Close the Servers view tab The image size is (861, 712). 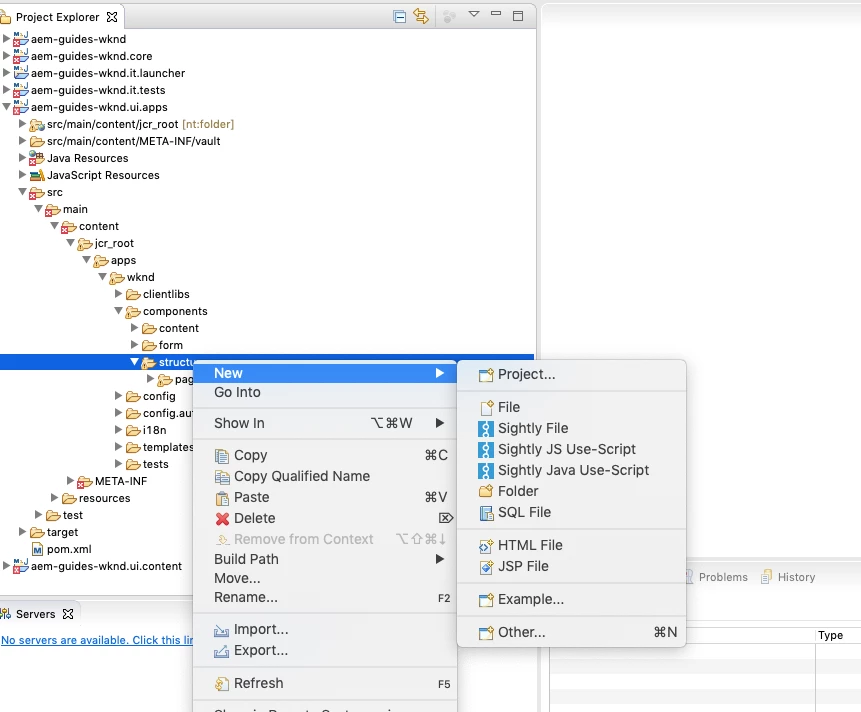click(68, 614)
